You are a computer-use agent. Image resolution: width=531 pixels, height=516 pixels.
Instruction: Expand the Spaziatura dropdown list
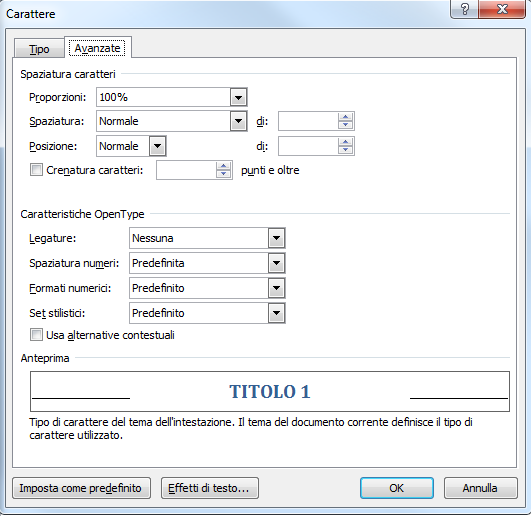pos(238,121)
